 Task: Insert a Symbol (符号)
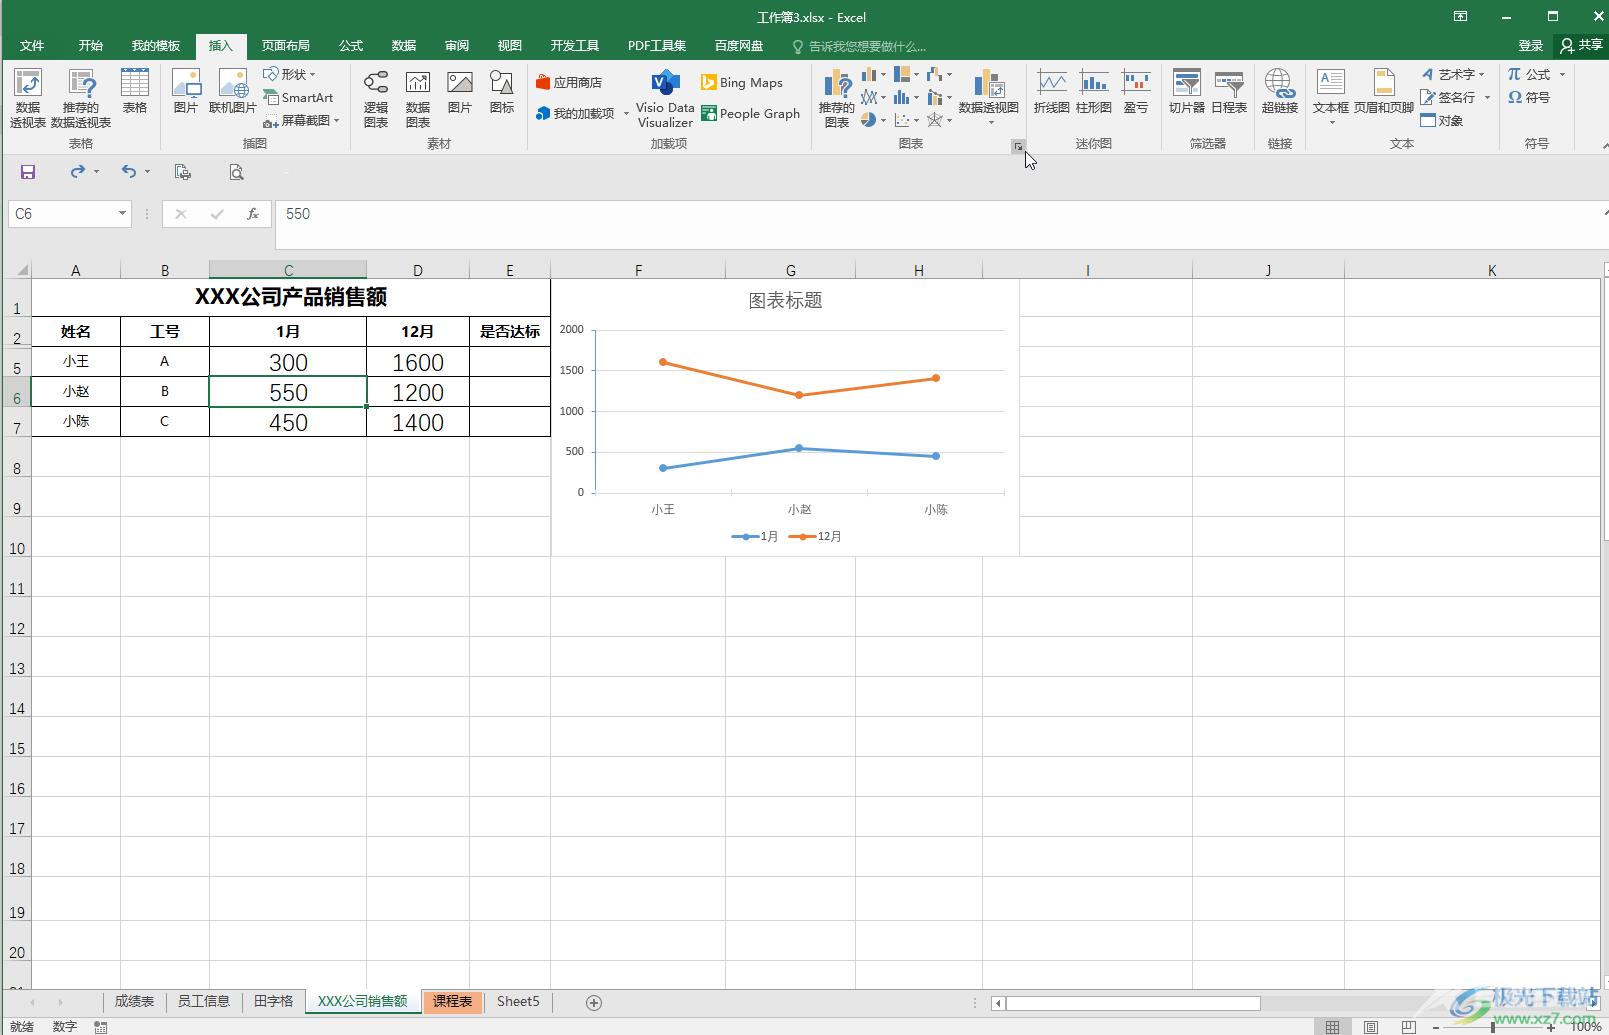[x=1529, y=97]
